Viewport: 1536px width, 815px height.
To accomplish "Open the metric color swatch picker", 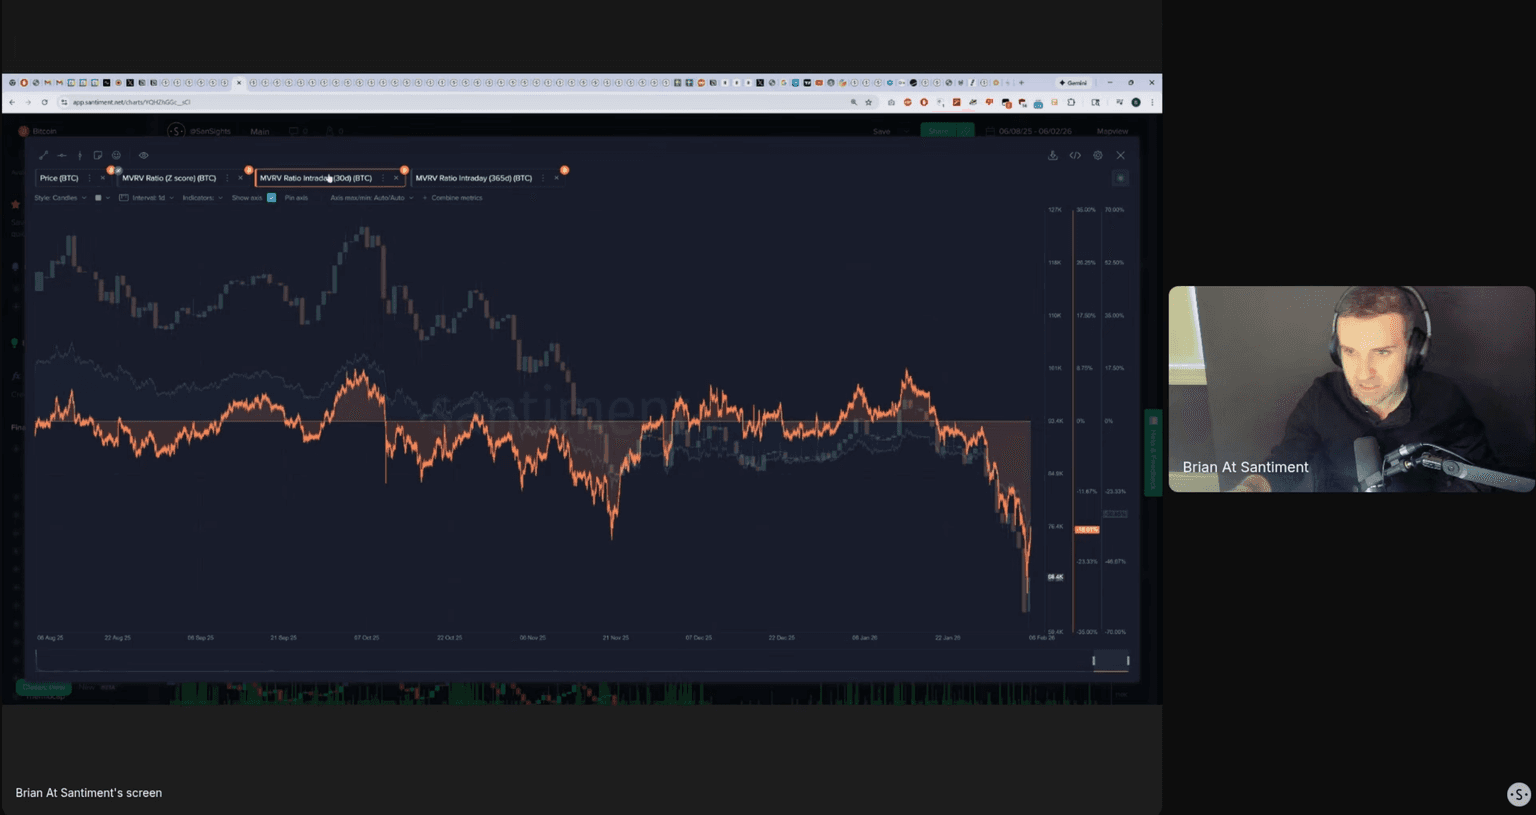I will click(x=98, y=198).
